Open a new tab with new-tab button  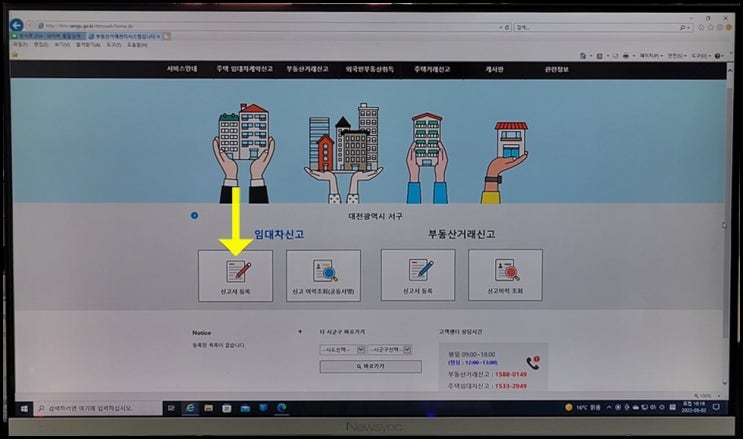click(x=166, y=36)
